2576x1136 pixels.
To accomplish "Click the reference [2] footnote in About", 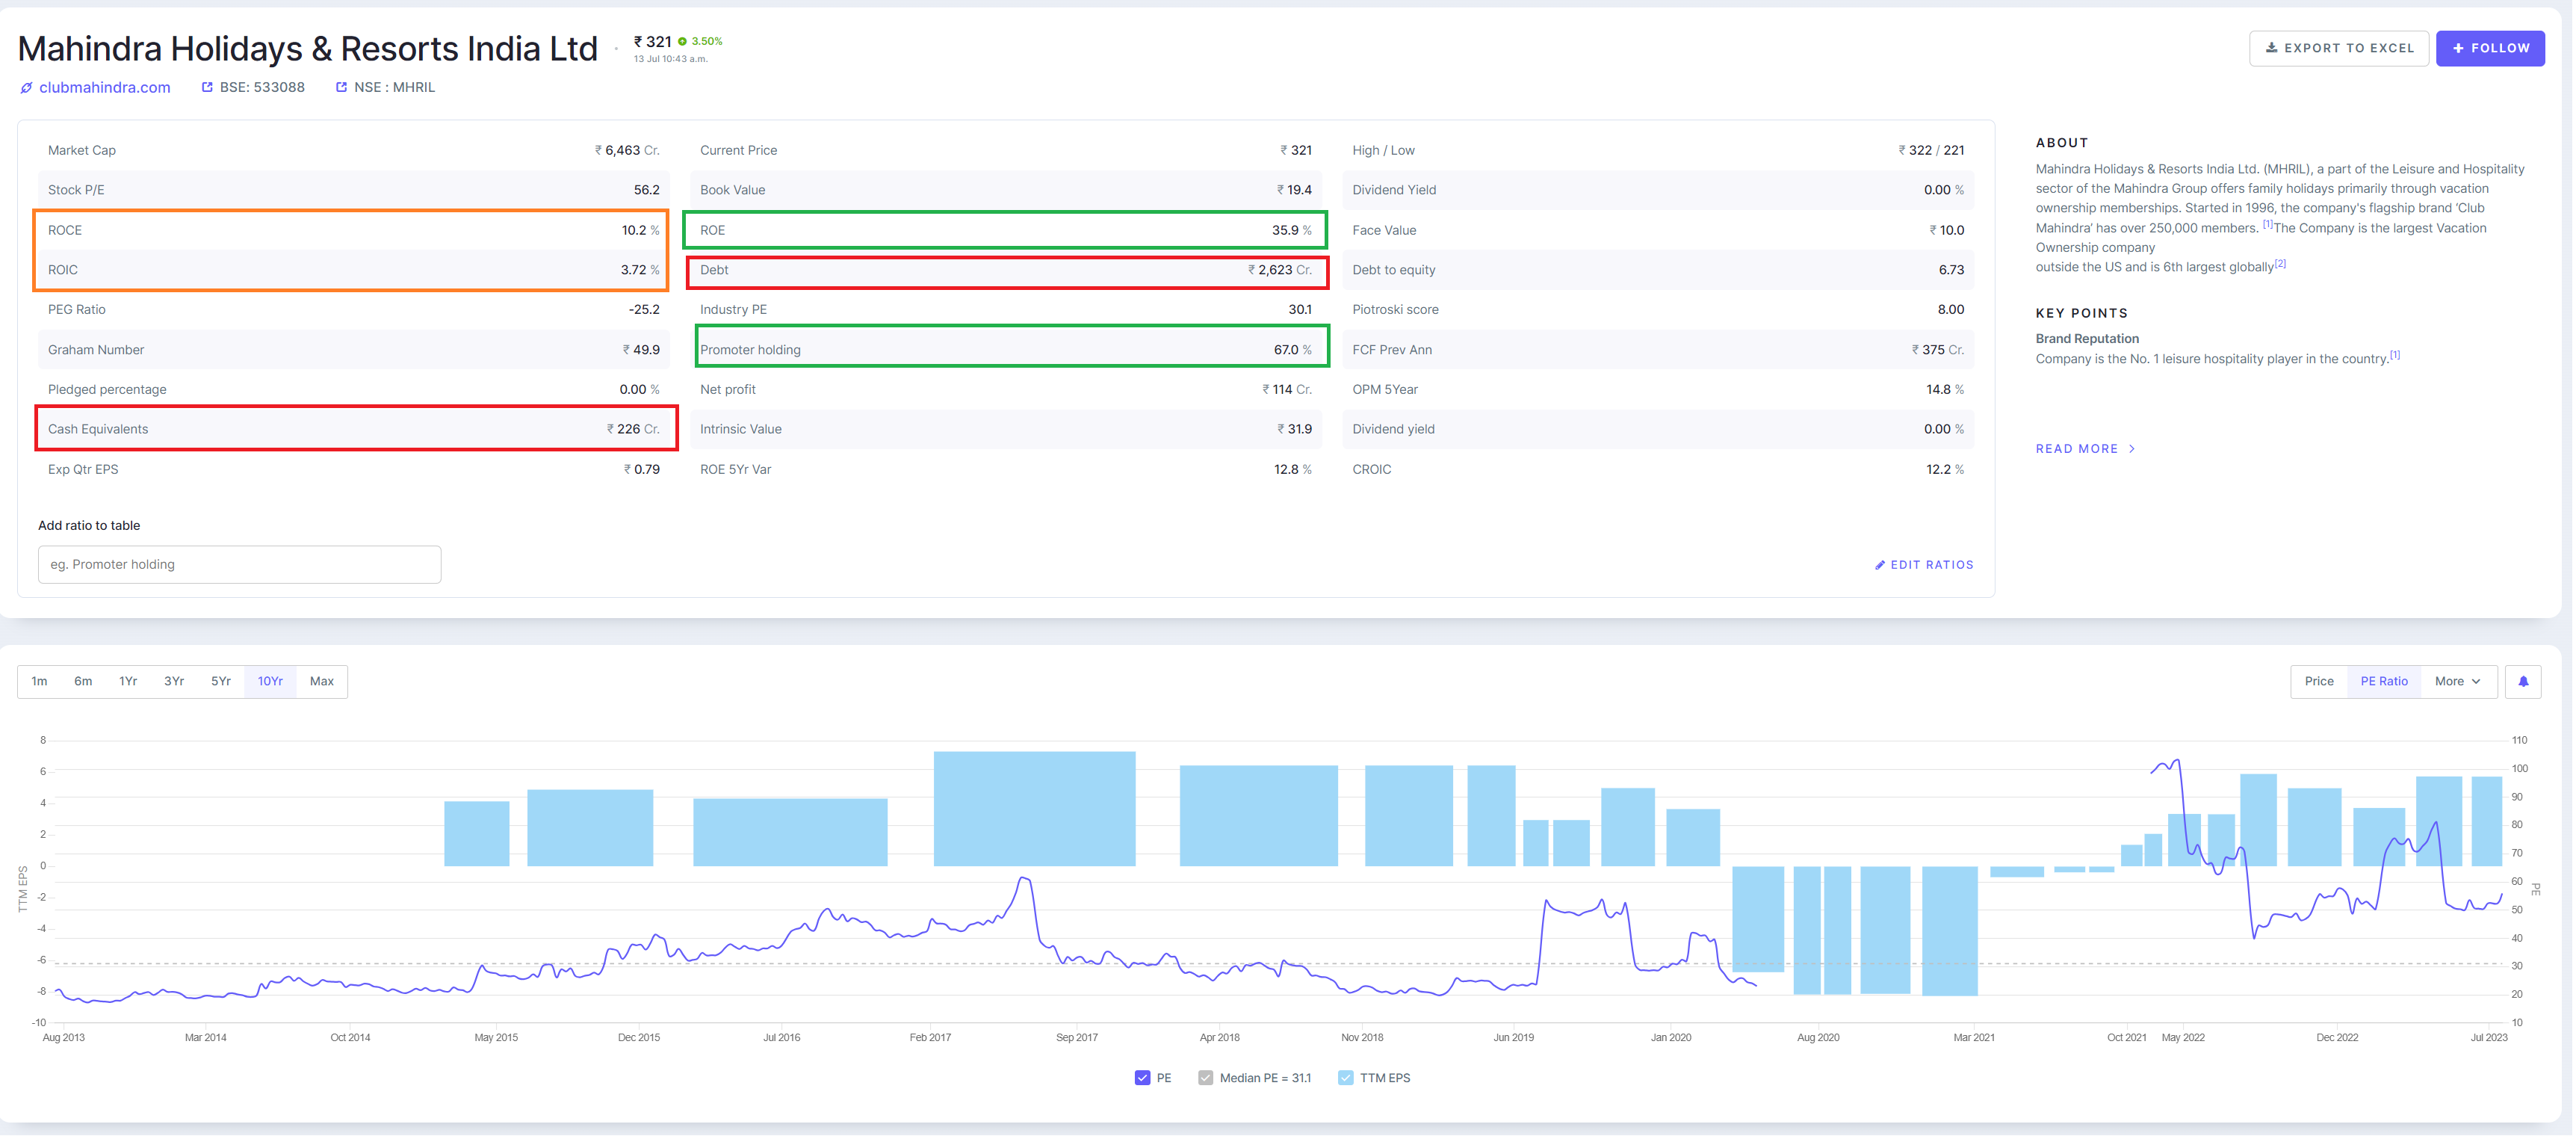I will [x=2280, y=264].
